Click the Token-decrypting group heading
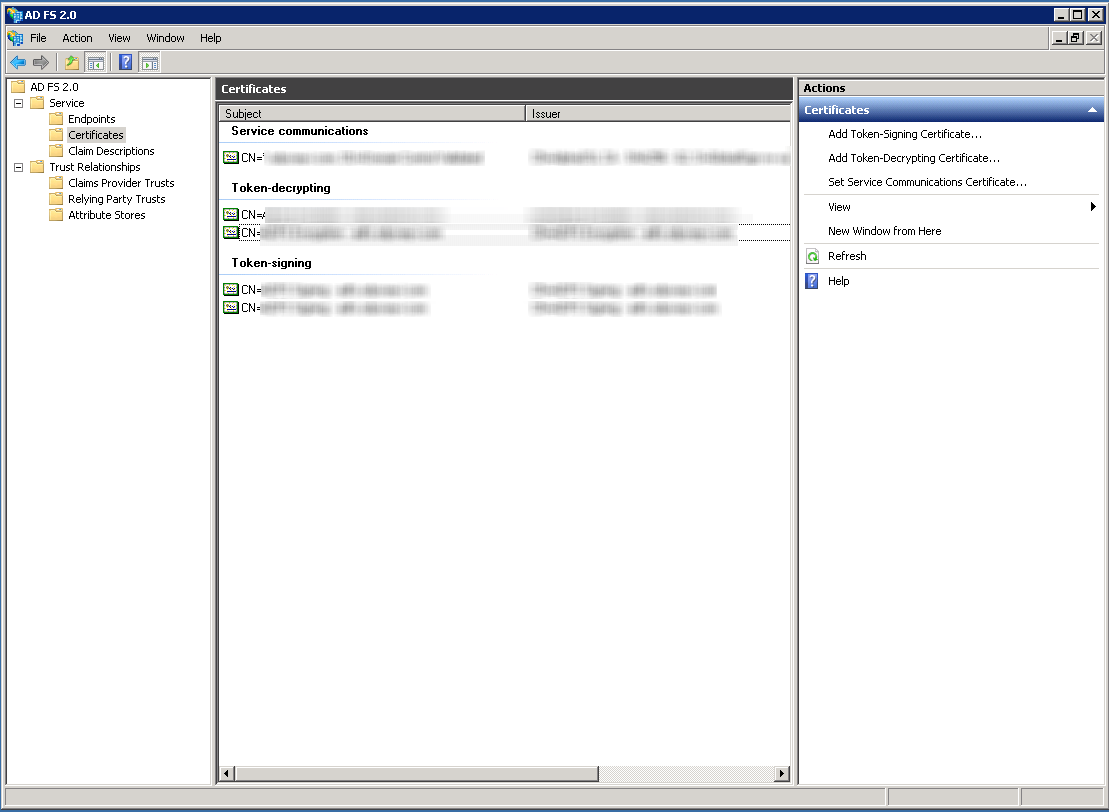The image size is (1109, 812). (x=281, y=187)
